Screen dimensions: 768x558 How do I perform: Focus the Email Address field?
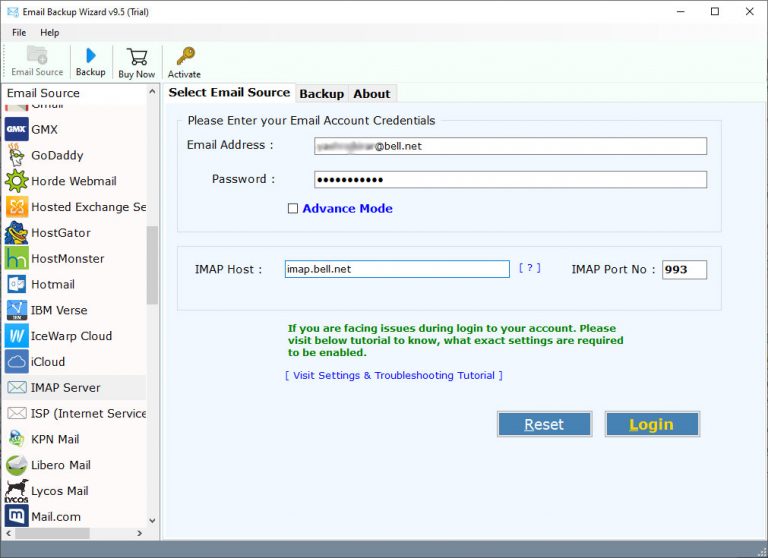(510, 146)
